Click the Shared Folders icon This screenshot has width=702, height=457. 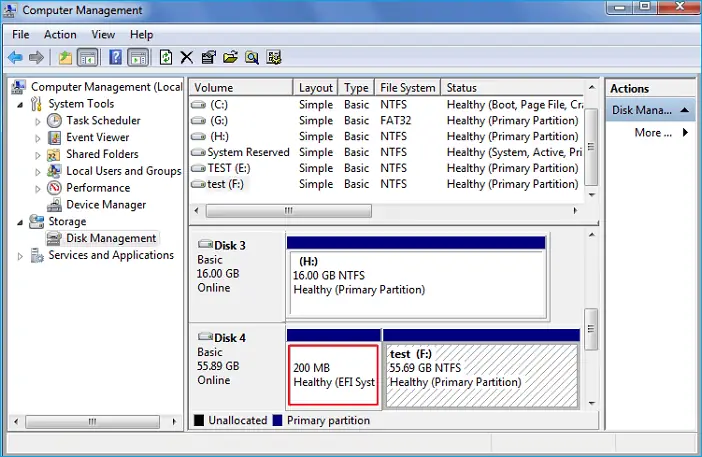[x=54, y=154]
